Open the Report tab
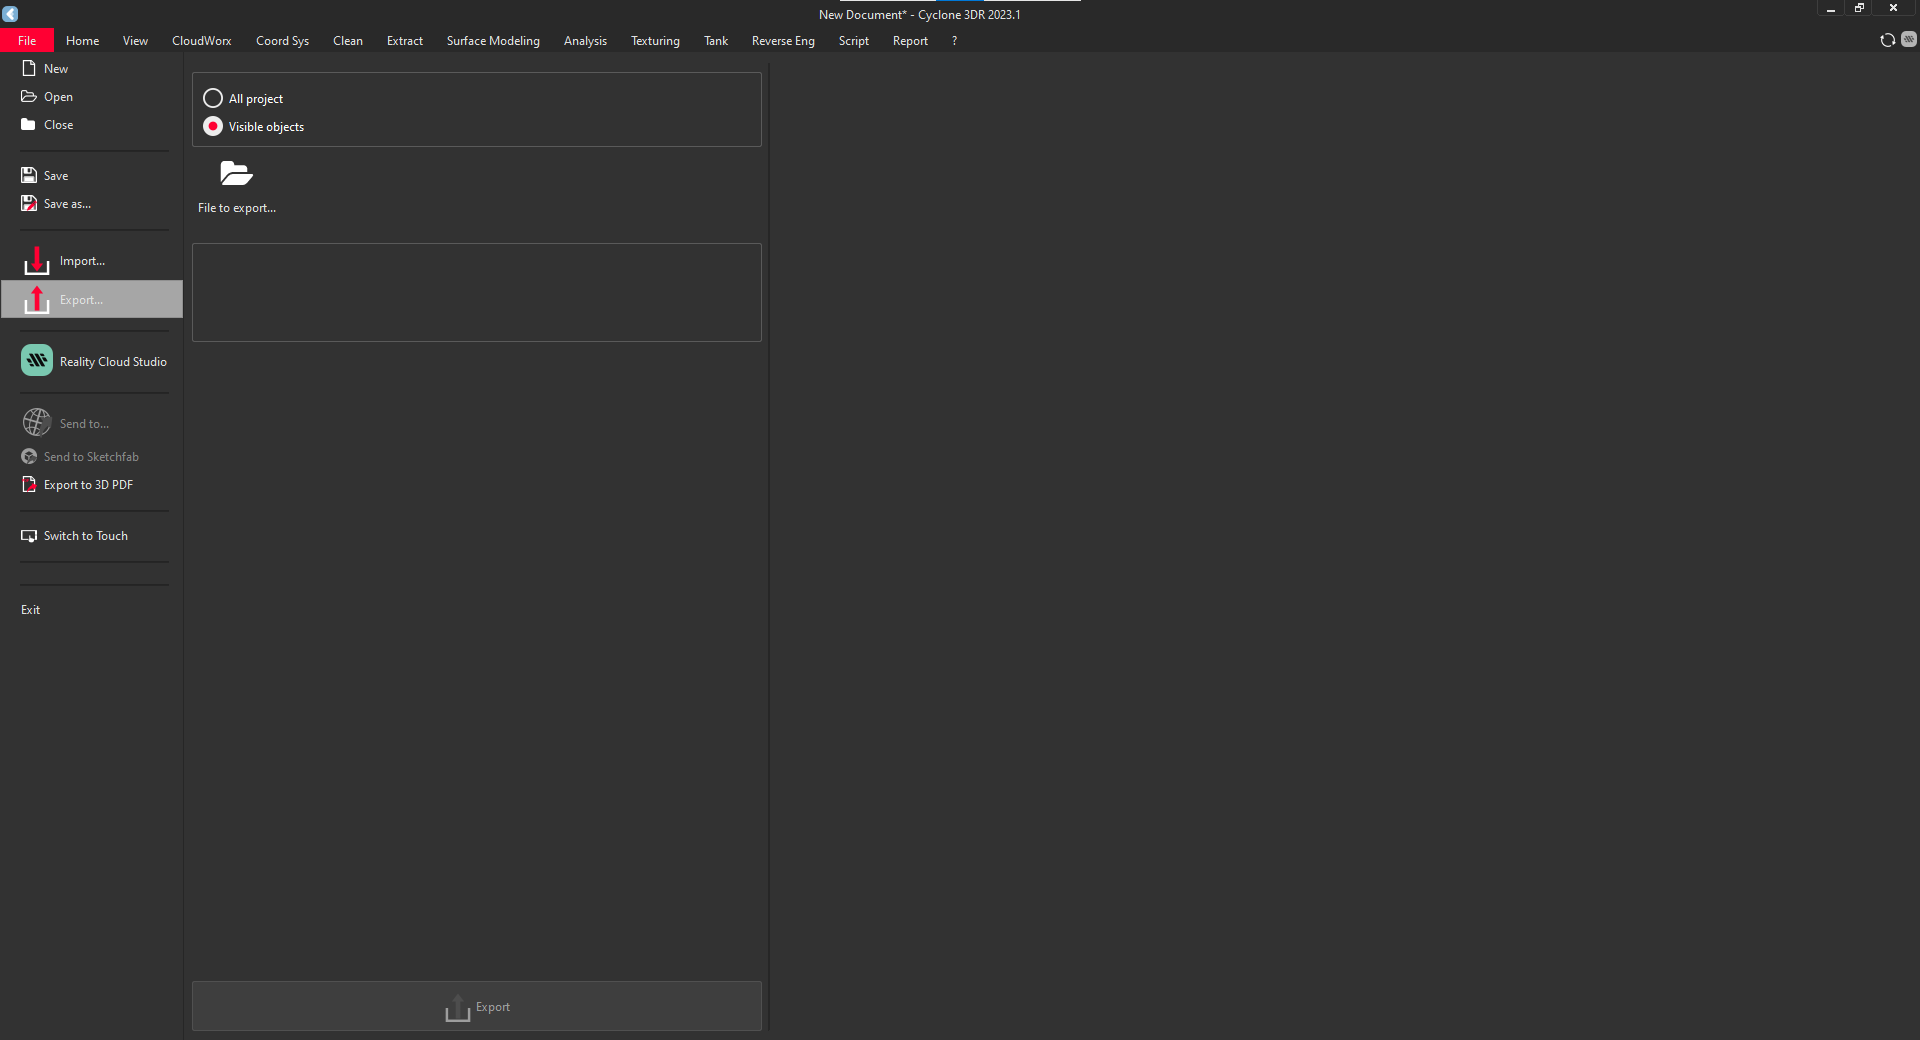Viewport: 1920px width, 1040px height. tap(910, 41)
